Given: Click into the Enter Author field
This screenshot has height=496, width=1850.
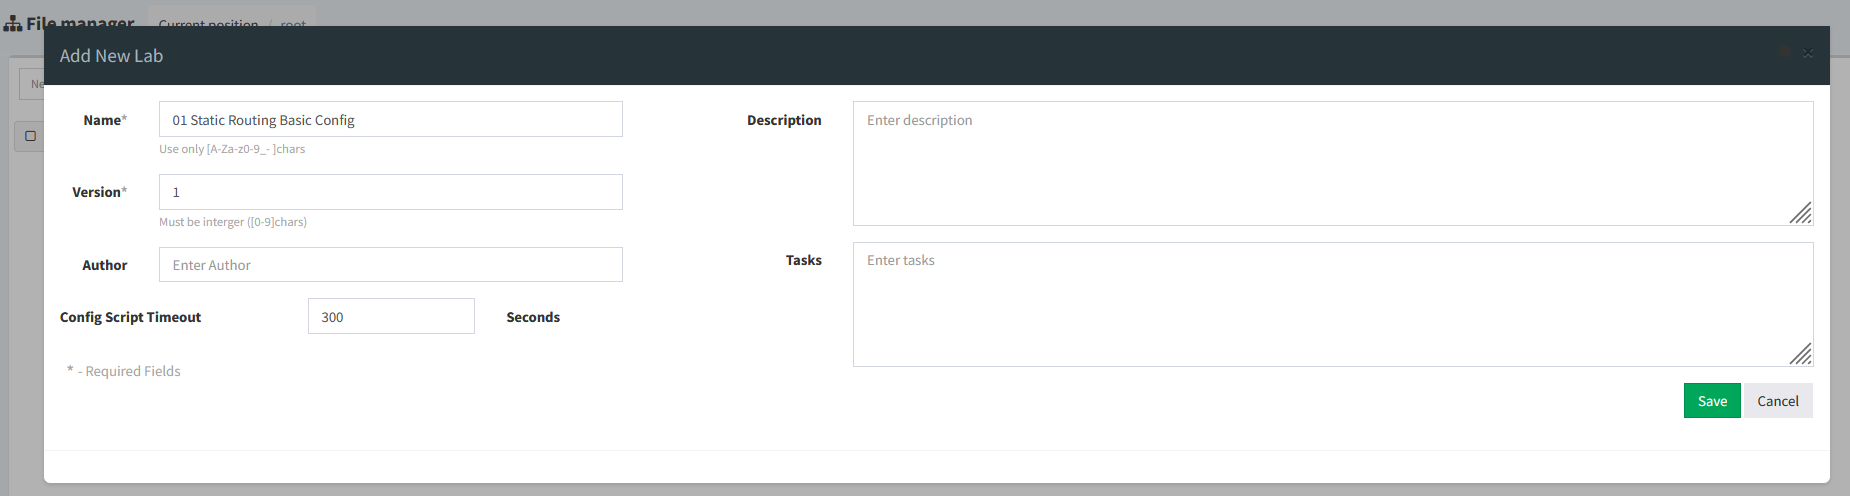Looking at the screenshot, I should (391, 265).
